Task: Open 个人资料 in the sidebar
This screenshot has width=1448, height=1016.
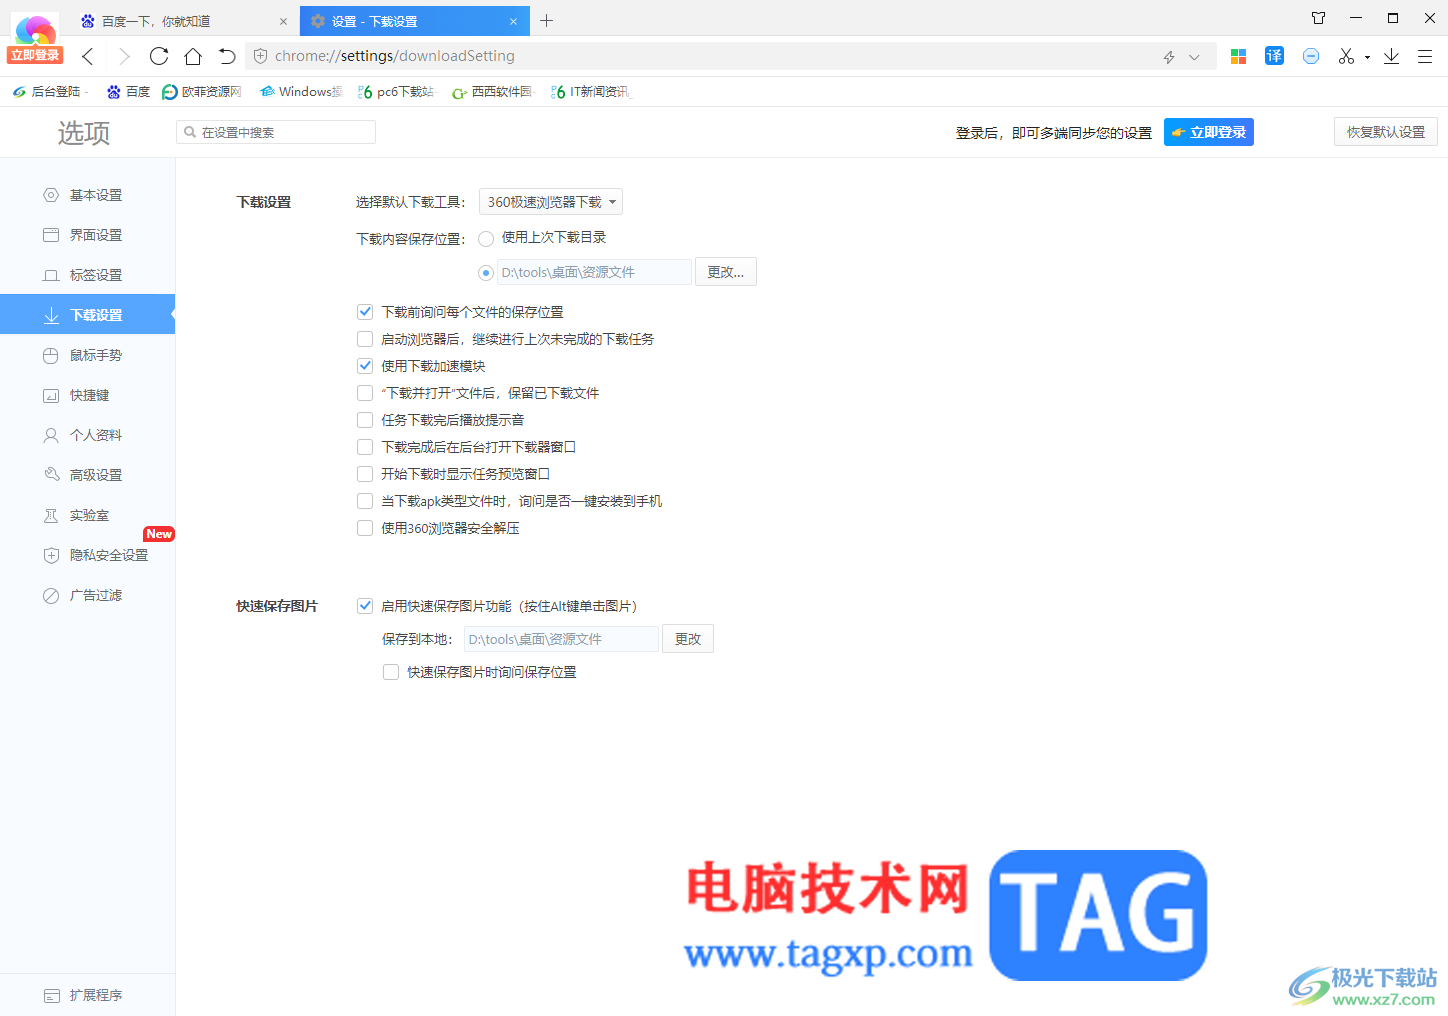Action: [87, 435]
